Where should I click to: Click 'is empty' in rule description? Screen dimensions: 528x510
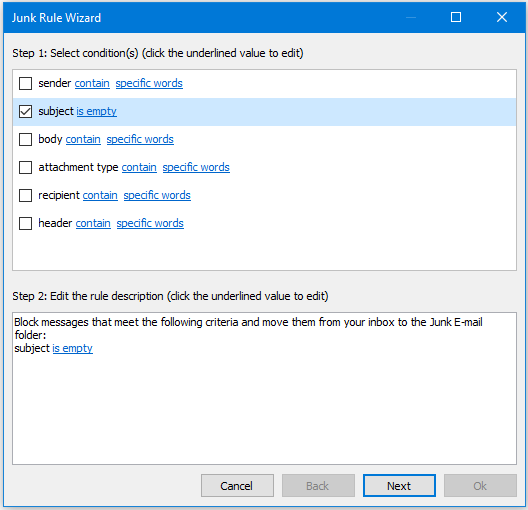[72, 348]
